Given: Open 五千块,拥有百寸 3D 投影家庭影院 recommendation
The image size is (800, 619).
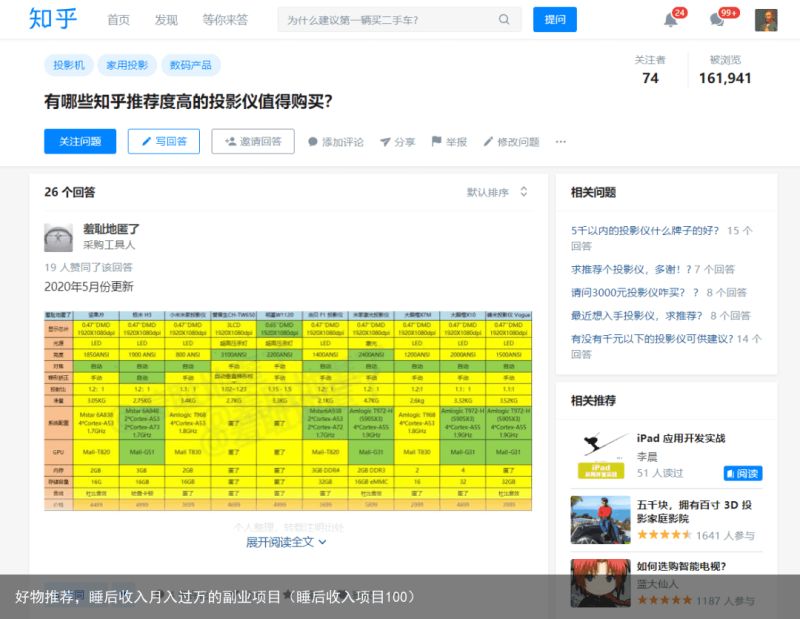Looking at the screenshot, I should coord(694,511).
